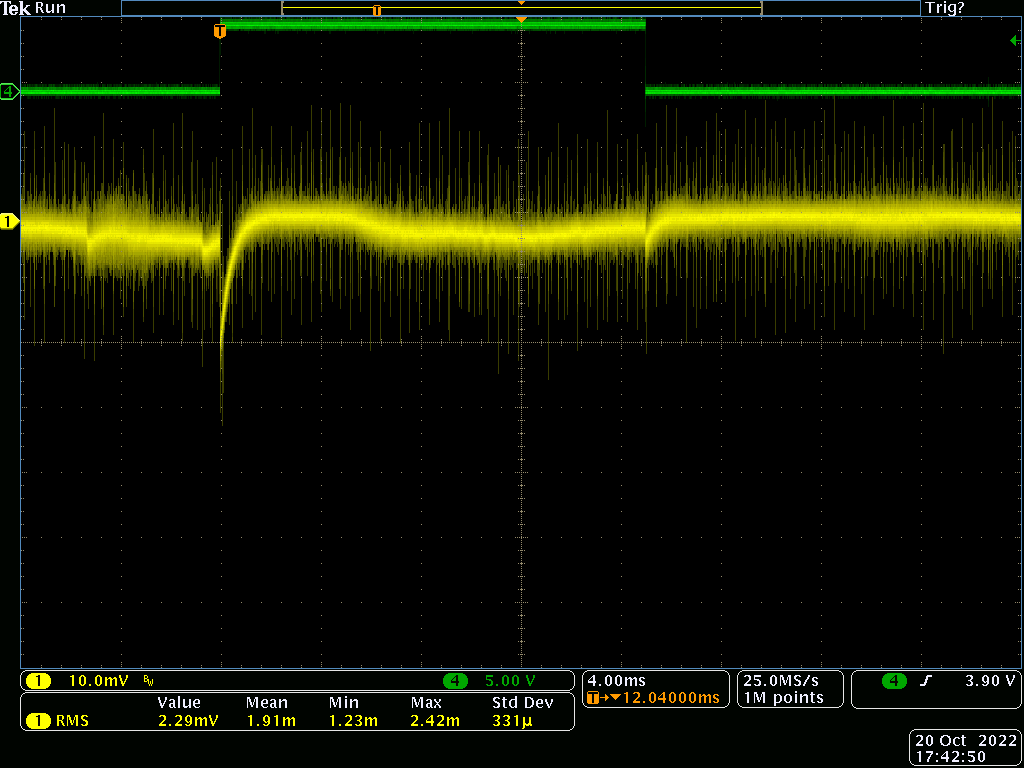
Task: Click the date and time display
Action: tap(965, 749)
